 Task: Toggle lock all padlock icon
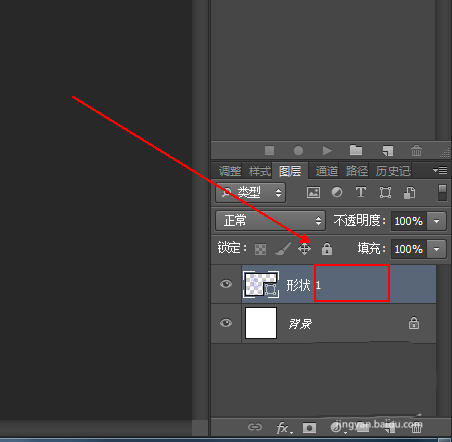point(327,249)
